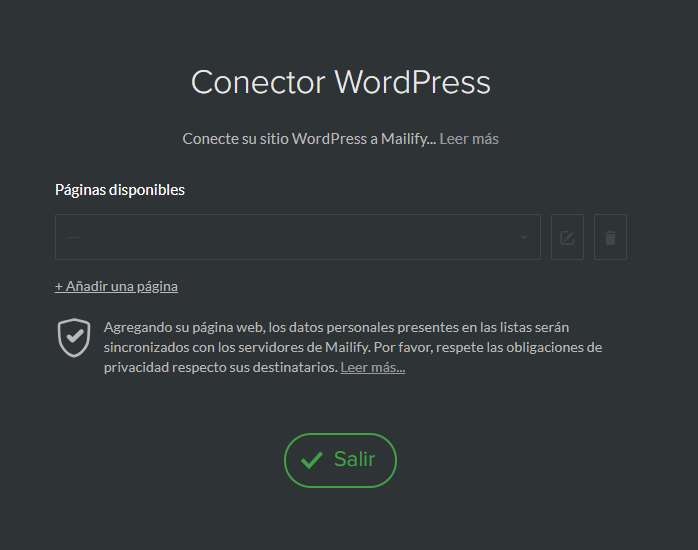Screen dimensions: 698x550
Task: Click the delete page trash icon
Action: click(x=610, y=237)
